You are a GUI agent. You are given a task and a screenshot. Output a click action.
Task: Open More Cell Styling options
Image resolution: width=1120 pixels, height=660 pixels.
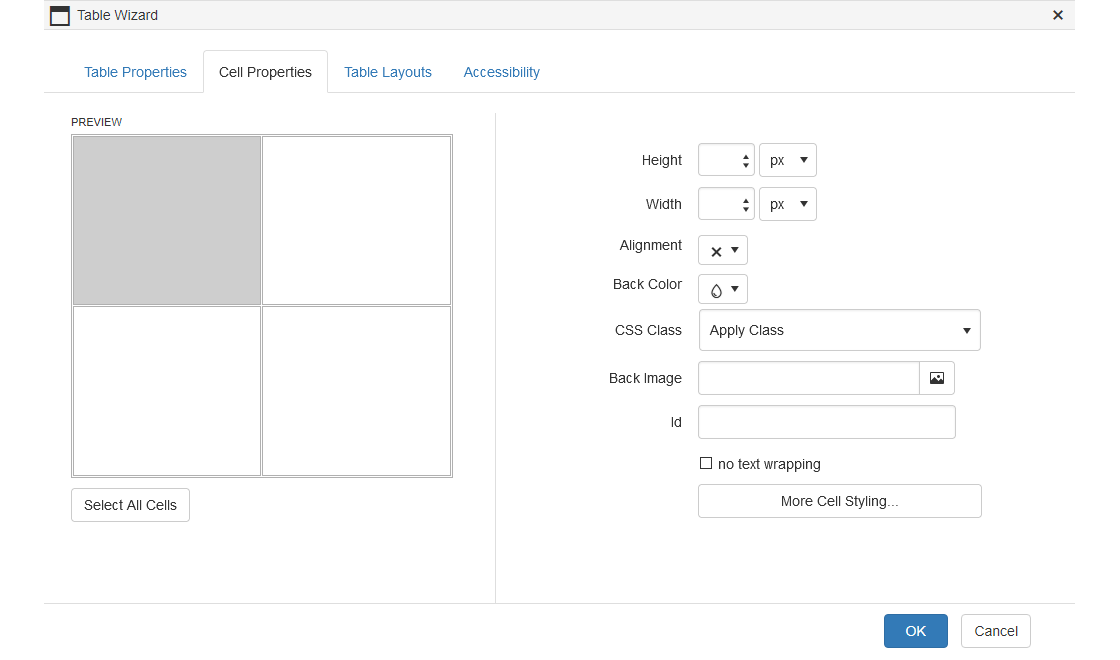pyautogui.click(x=839, y=501)
